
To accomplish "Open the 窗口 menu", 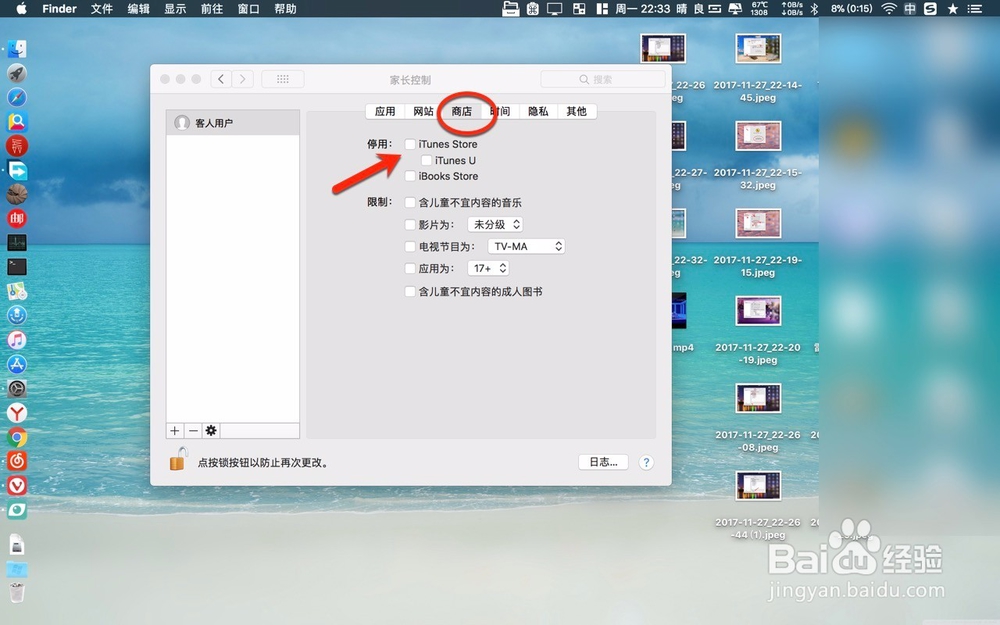I will [x=249, y=8].
